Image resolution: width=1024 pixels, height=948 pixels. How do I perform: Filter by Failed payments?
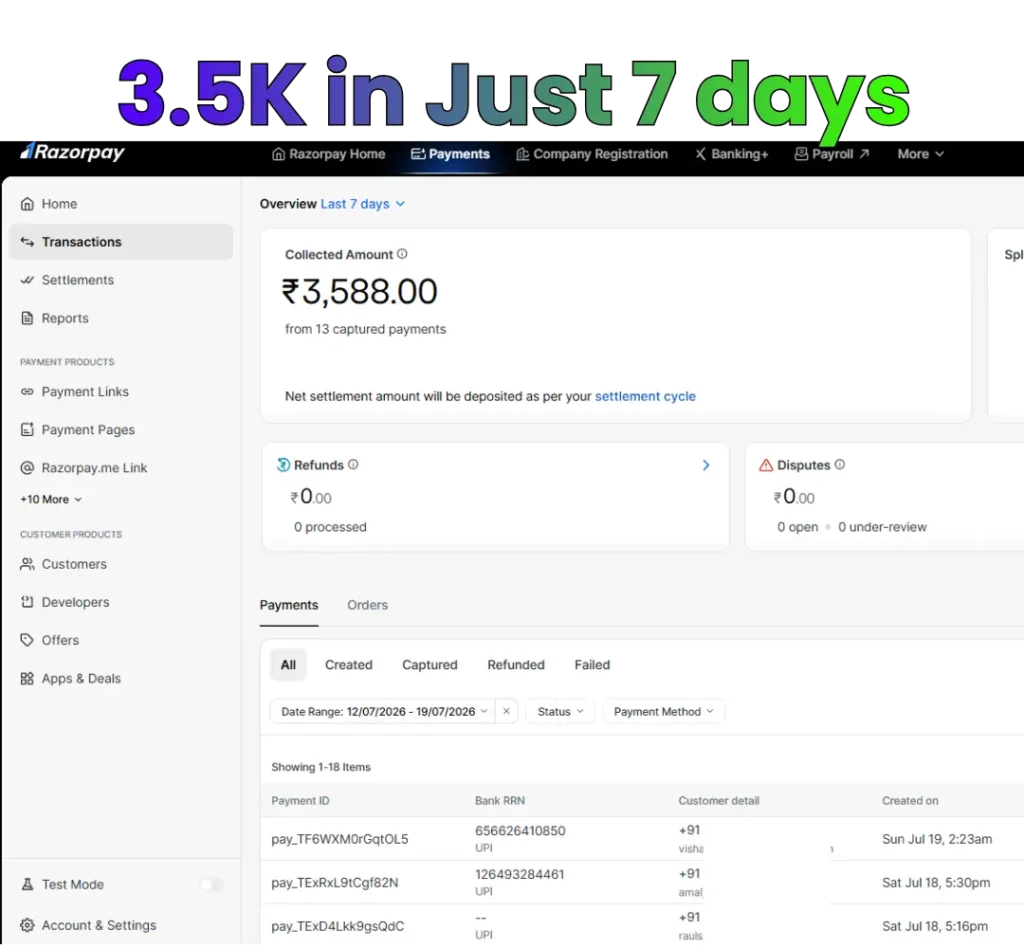pos(592,665)
